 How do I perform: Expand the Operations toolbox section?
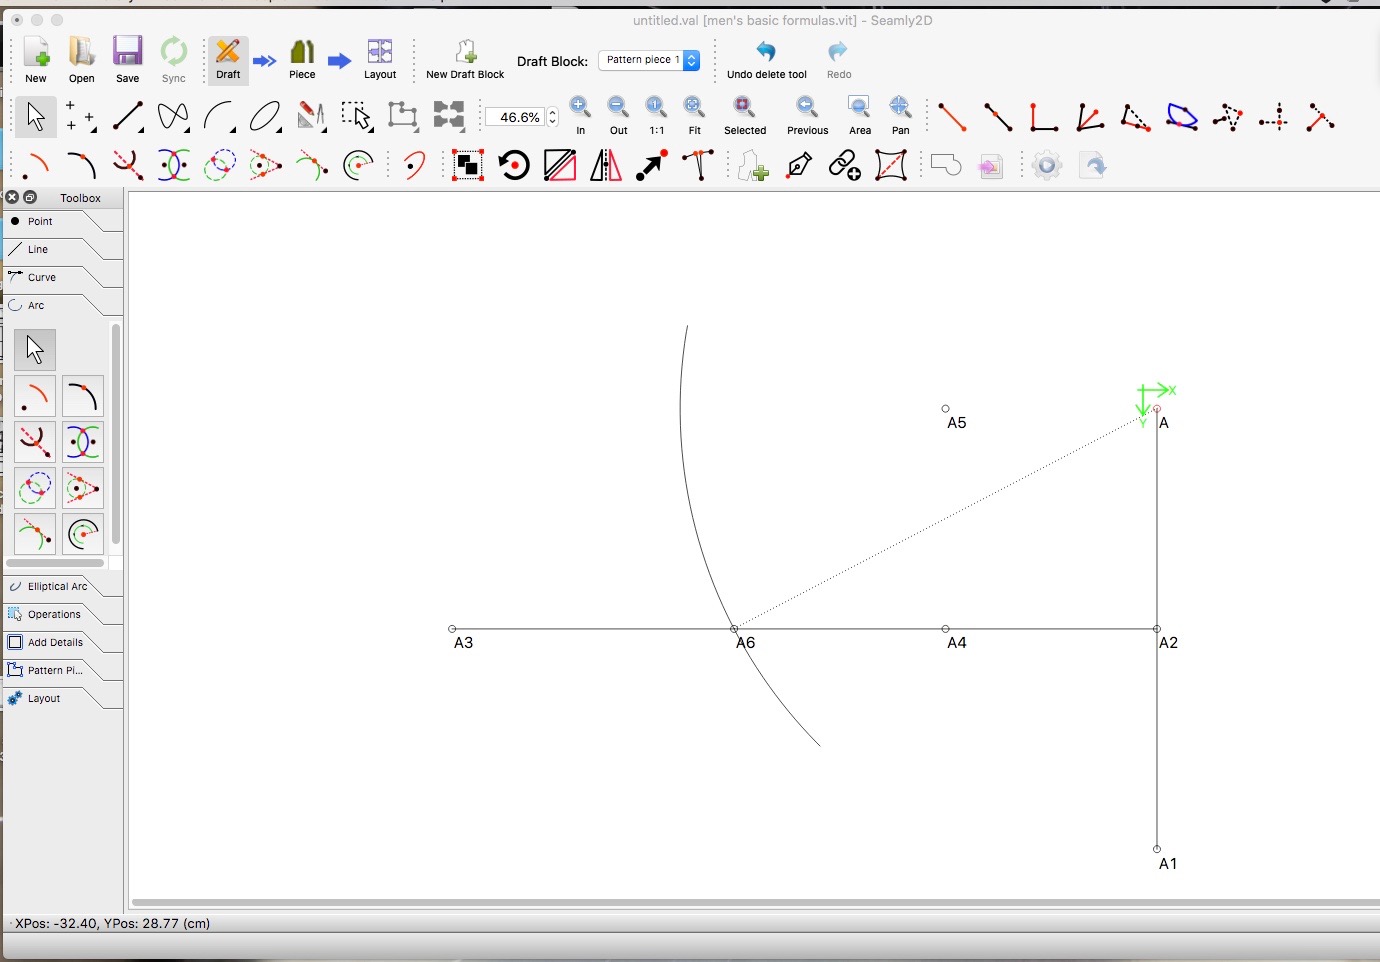(x=54, y=615)
